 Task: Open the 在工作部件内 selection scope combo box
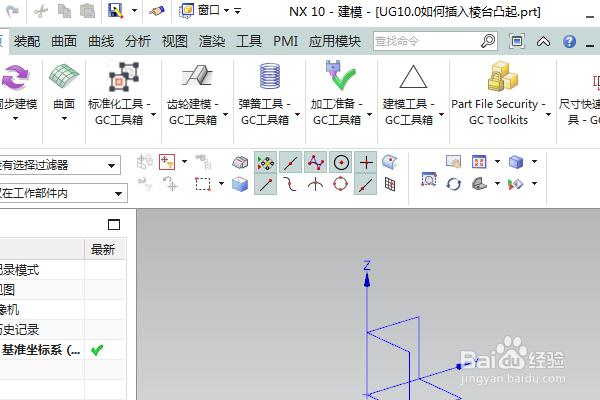(x=64, y=193)
